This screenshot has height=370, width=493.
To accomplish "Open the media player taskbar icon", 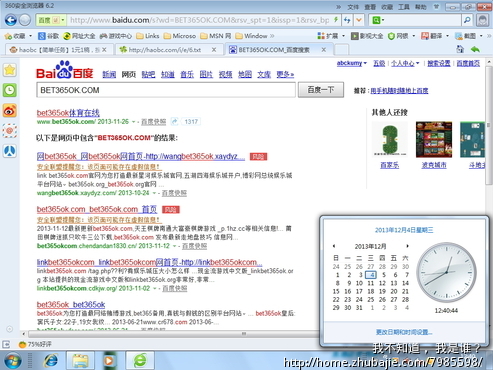I will pos(109,361).
